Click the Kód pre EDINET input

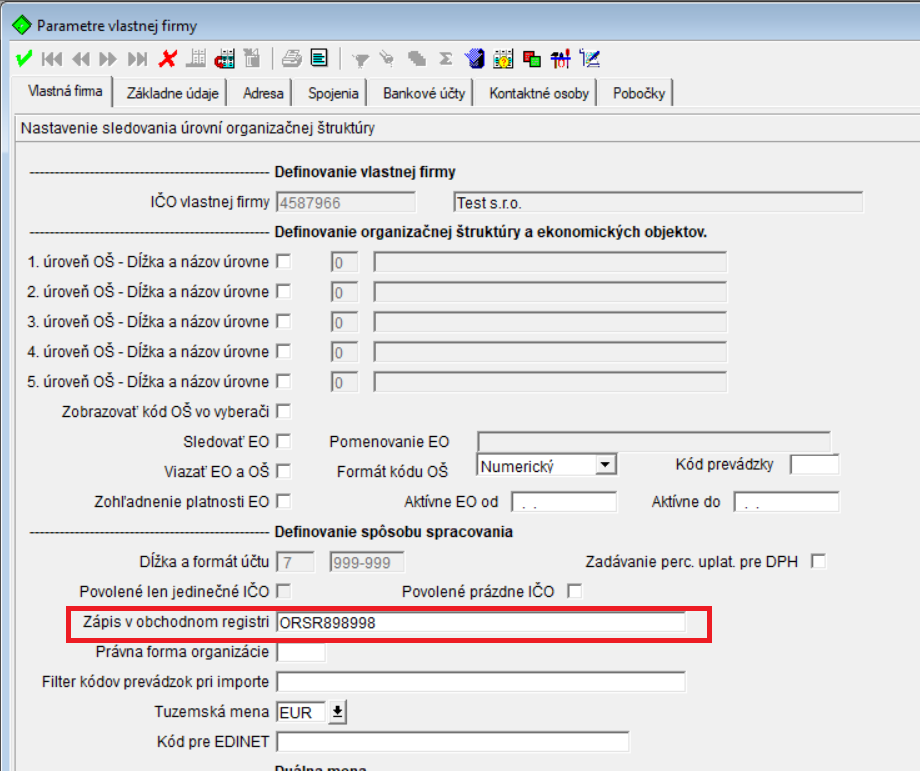pyautogui.click(x=452, y=742)
